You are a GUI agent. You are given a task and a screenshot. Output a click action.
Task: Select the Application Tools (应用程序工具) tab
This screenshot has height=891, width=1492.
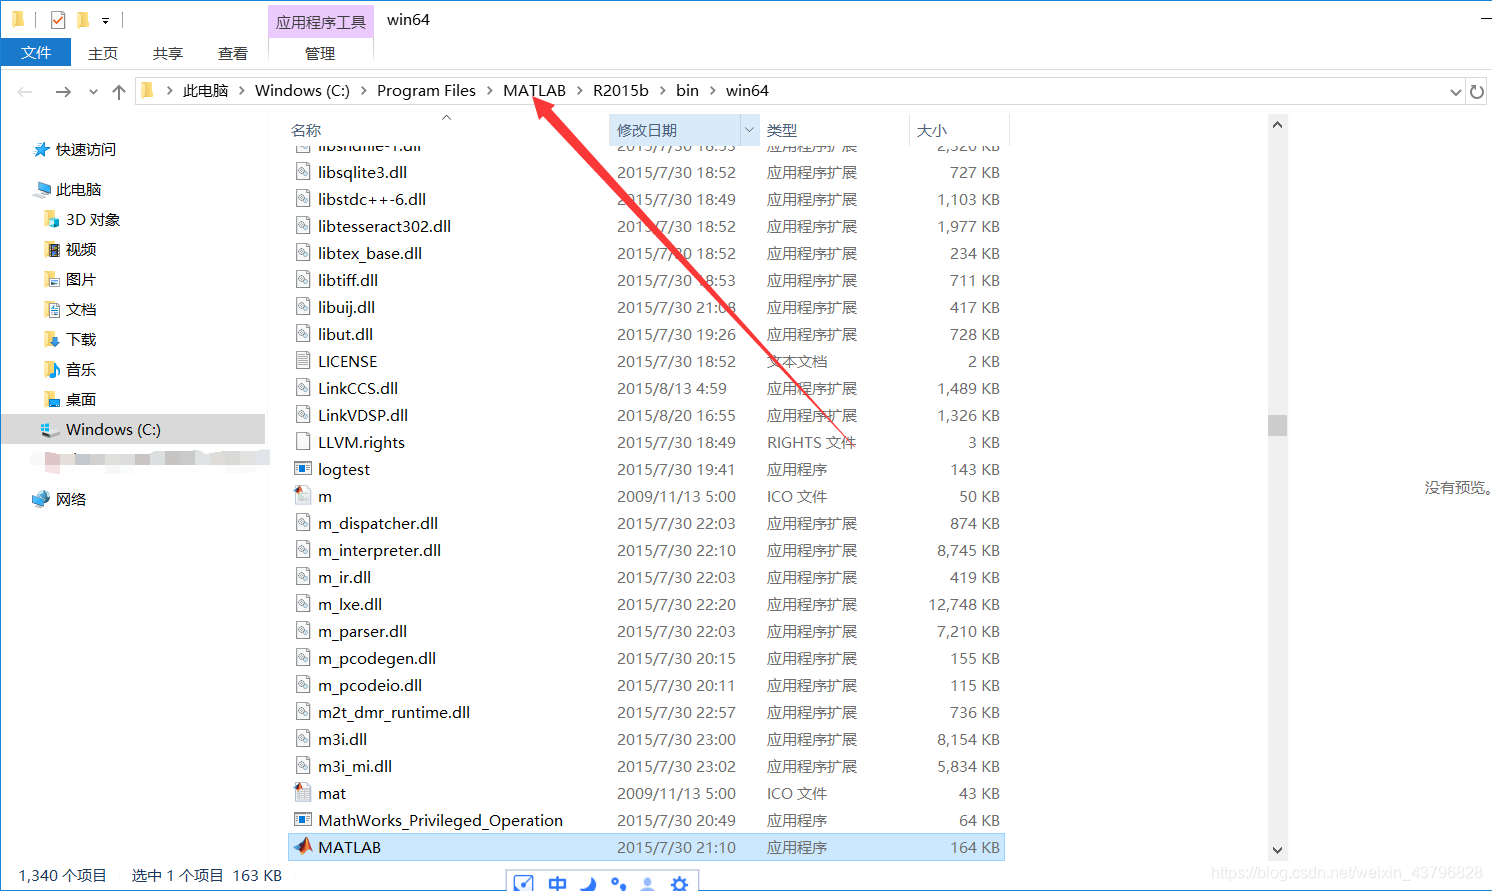pyautogui.click(x=321, y=22)
